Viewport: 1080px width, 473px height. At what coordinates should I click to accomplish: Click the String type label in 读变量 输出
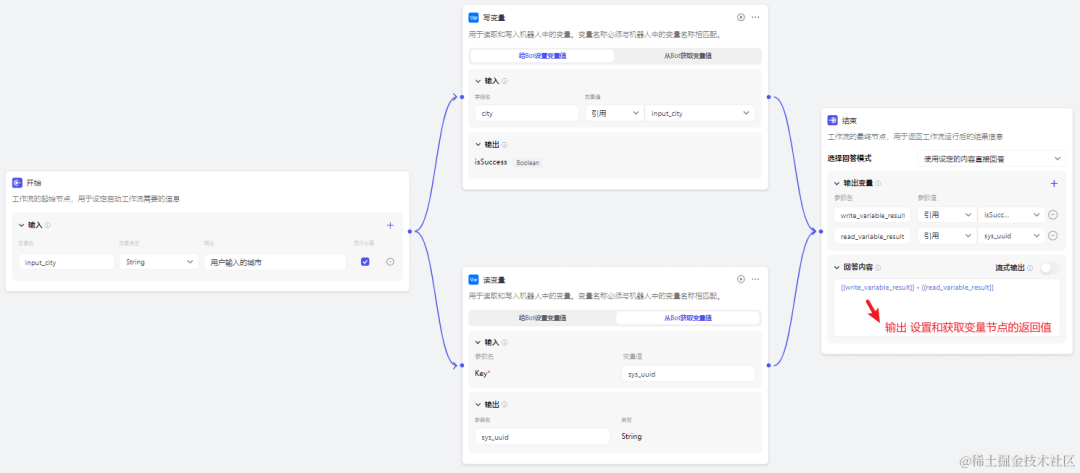[x=632, y=437]
